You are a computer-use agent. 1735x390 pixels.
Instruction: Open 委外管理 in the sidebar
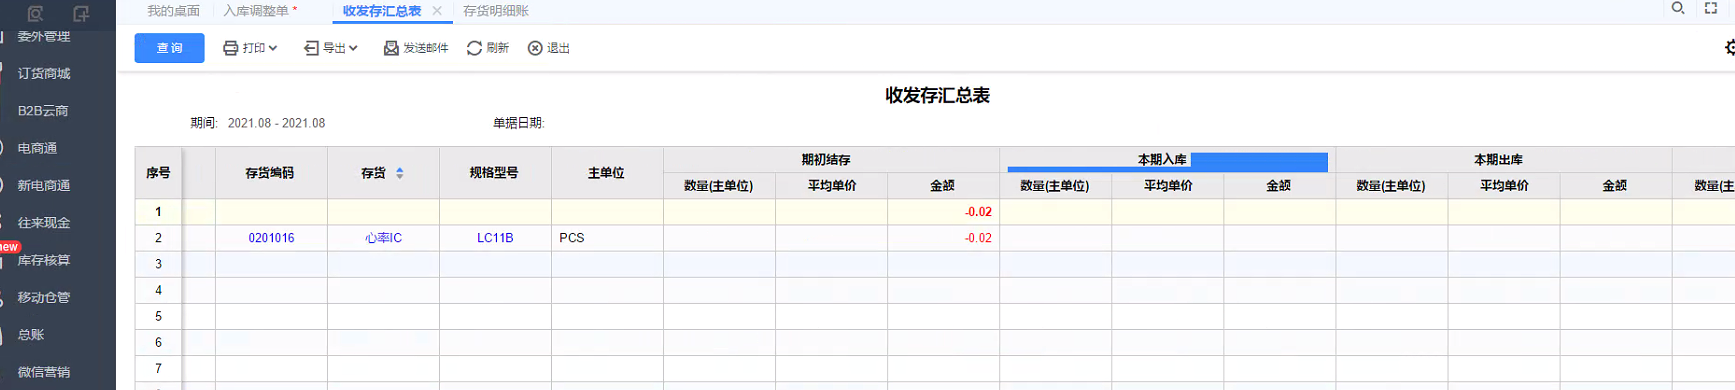point(44,36)
